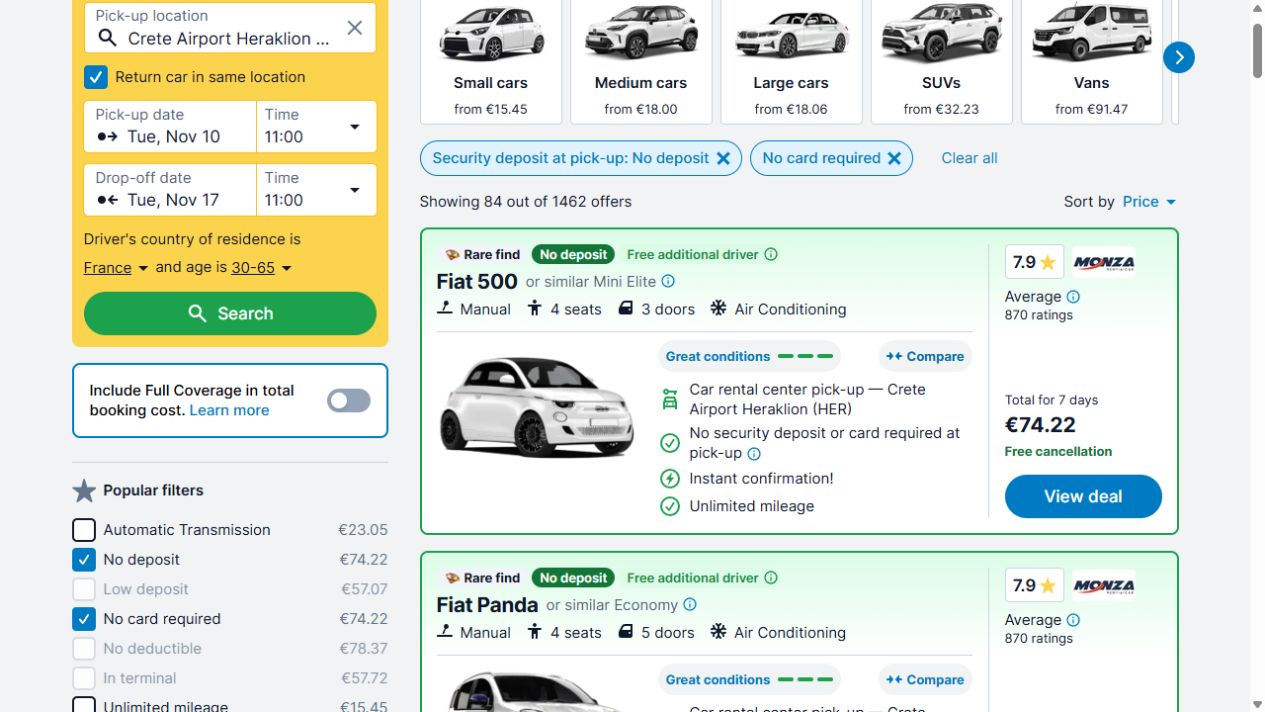The height and width of the screenshot is (712, 1265).
Task: Click the Air Conditioning snowflake icon on Fiat 500
Action: tap(718, 308)
